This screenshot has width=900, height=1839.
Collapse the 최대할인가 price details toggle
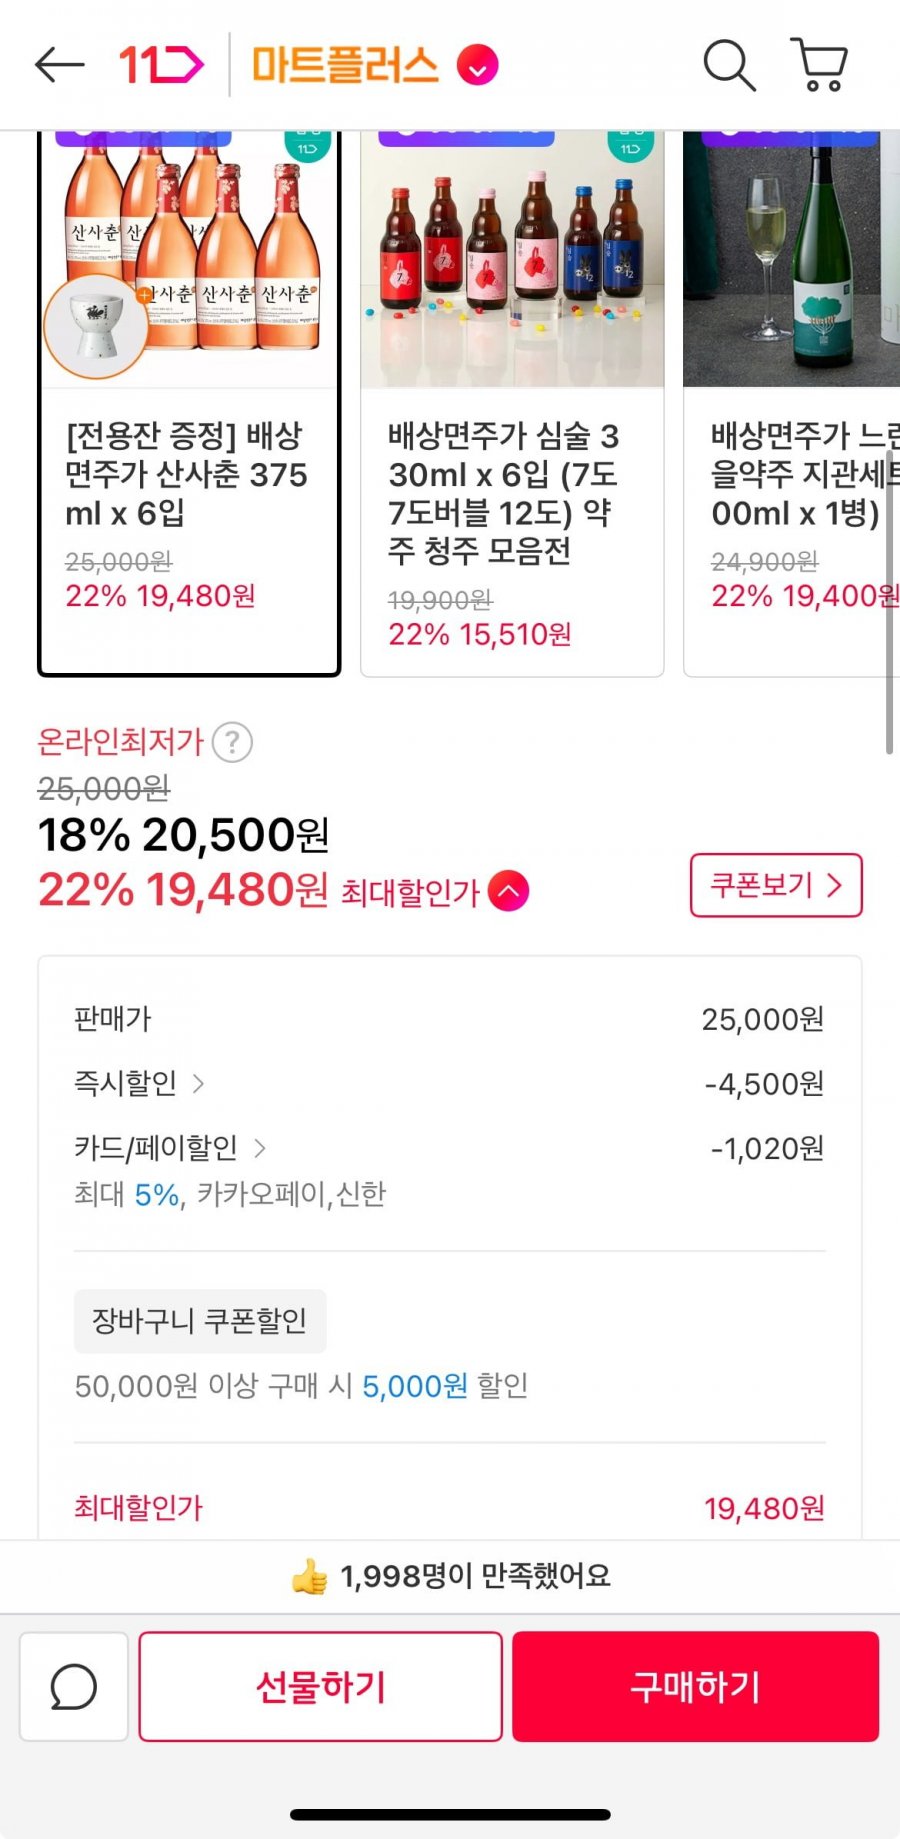[509, 891]
